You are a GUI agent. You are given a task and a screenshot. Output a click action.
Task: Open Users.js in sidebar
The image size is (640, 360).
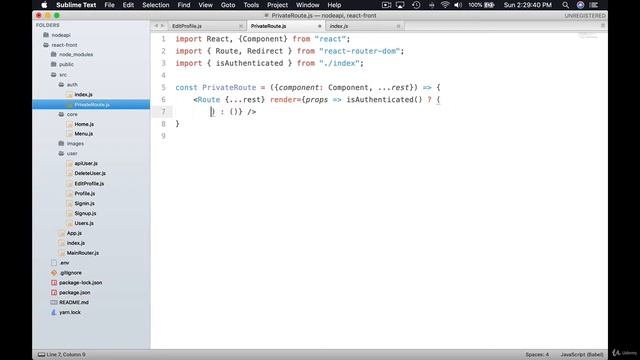84,223
